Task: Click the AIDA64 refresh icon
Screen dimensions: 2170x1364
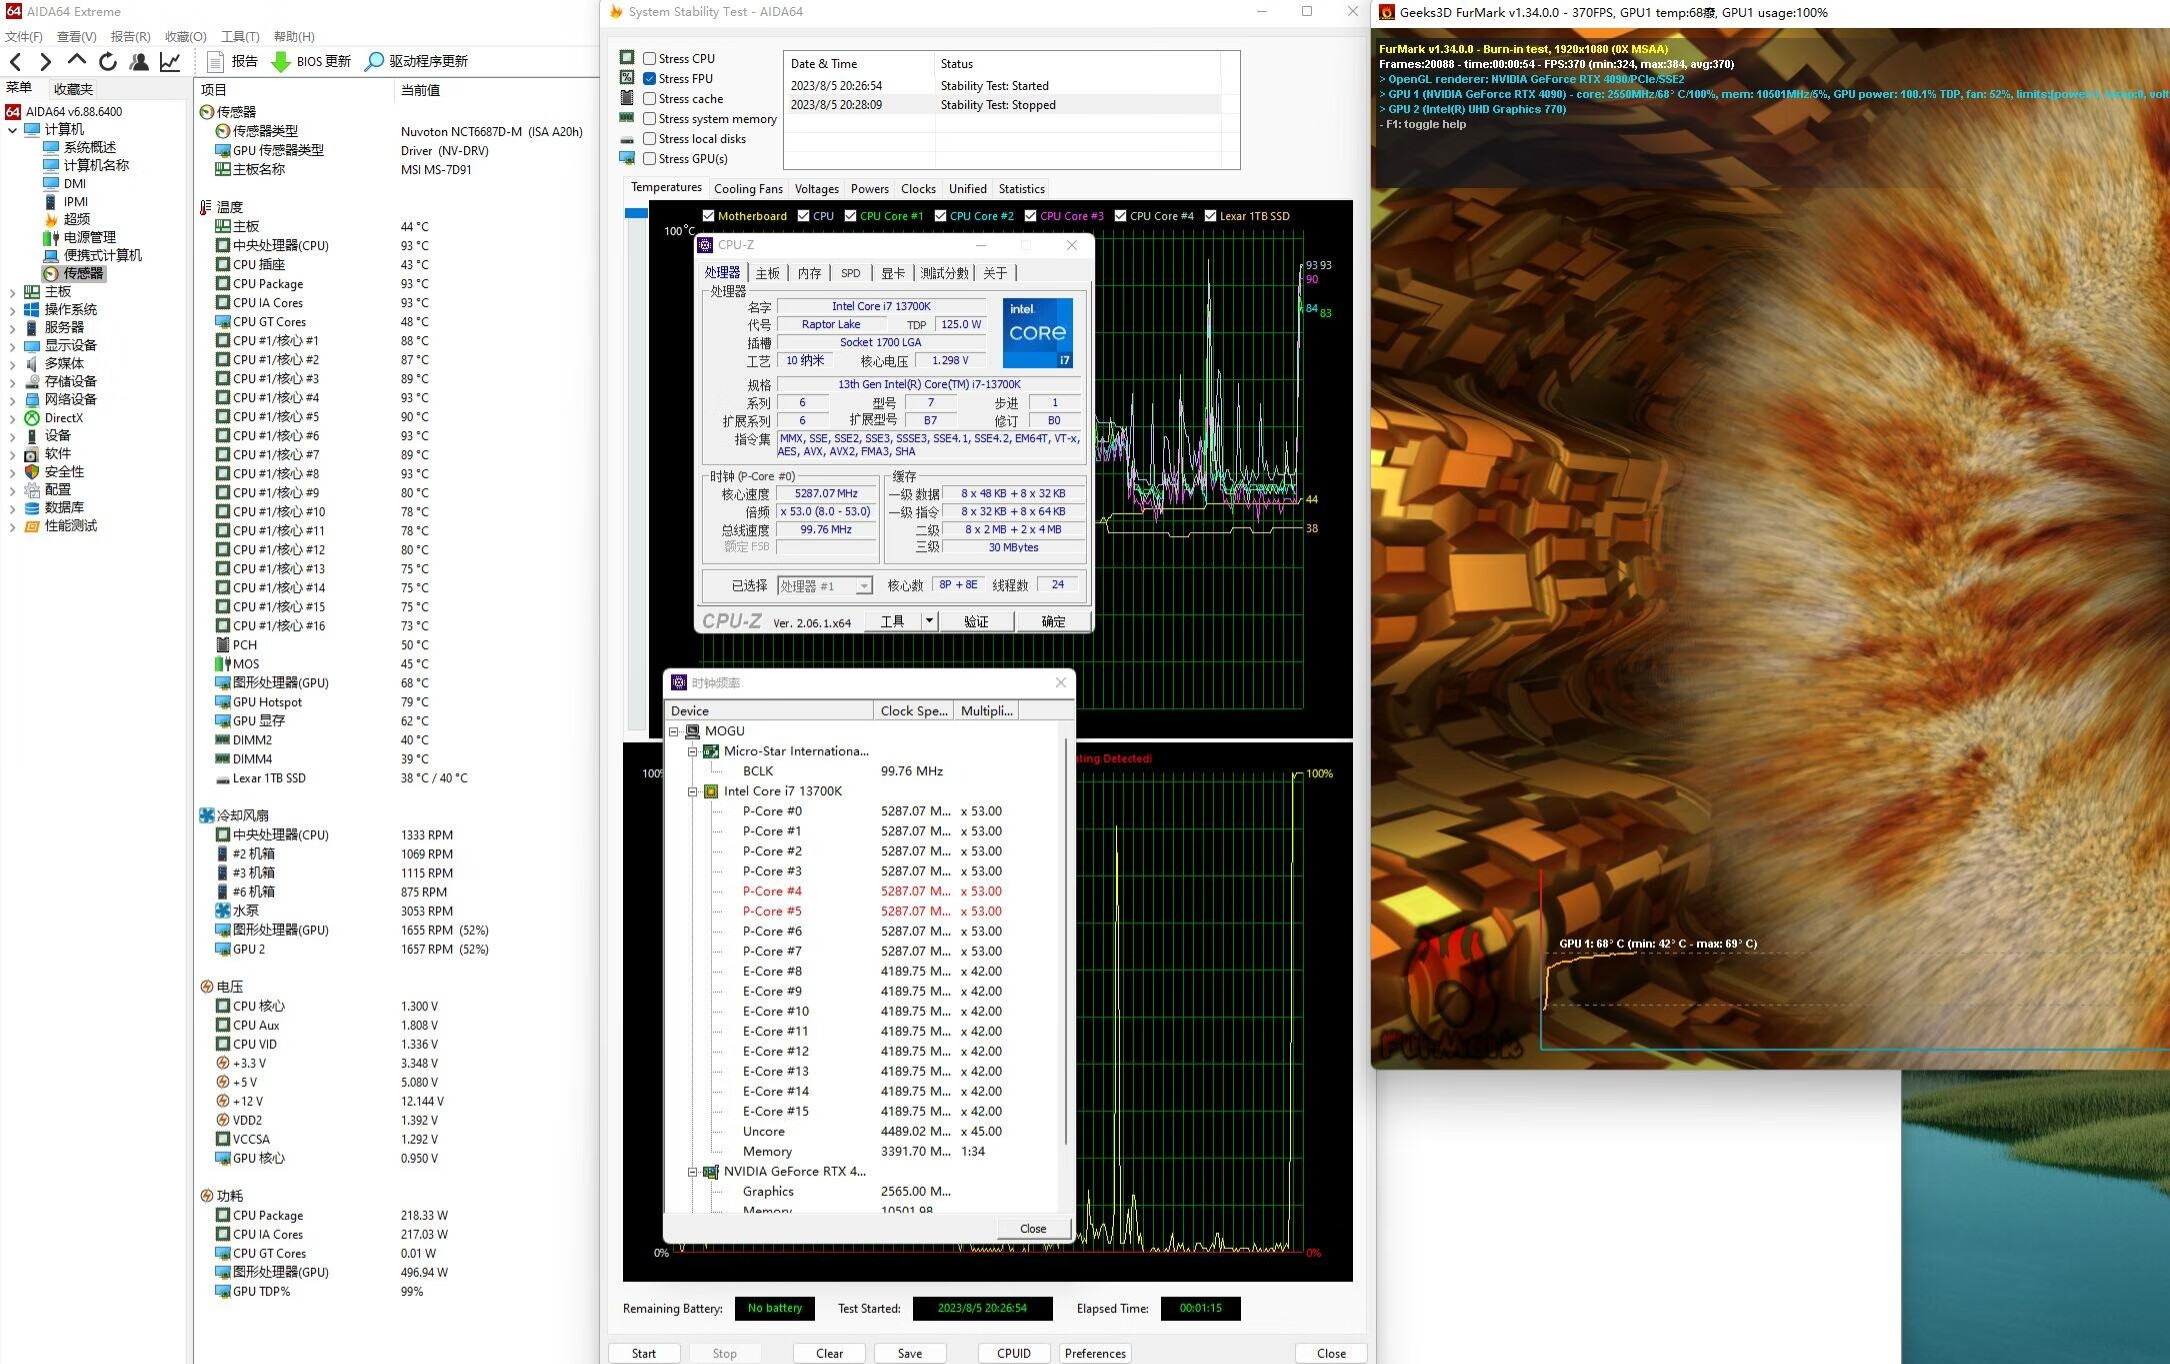Action: point(108,62)
